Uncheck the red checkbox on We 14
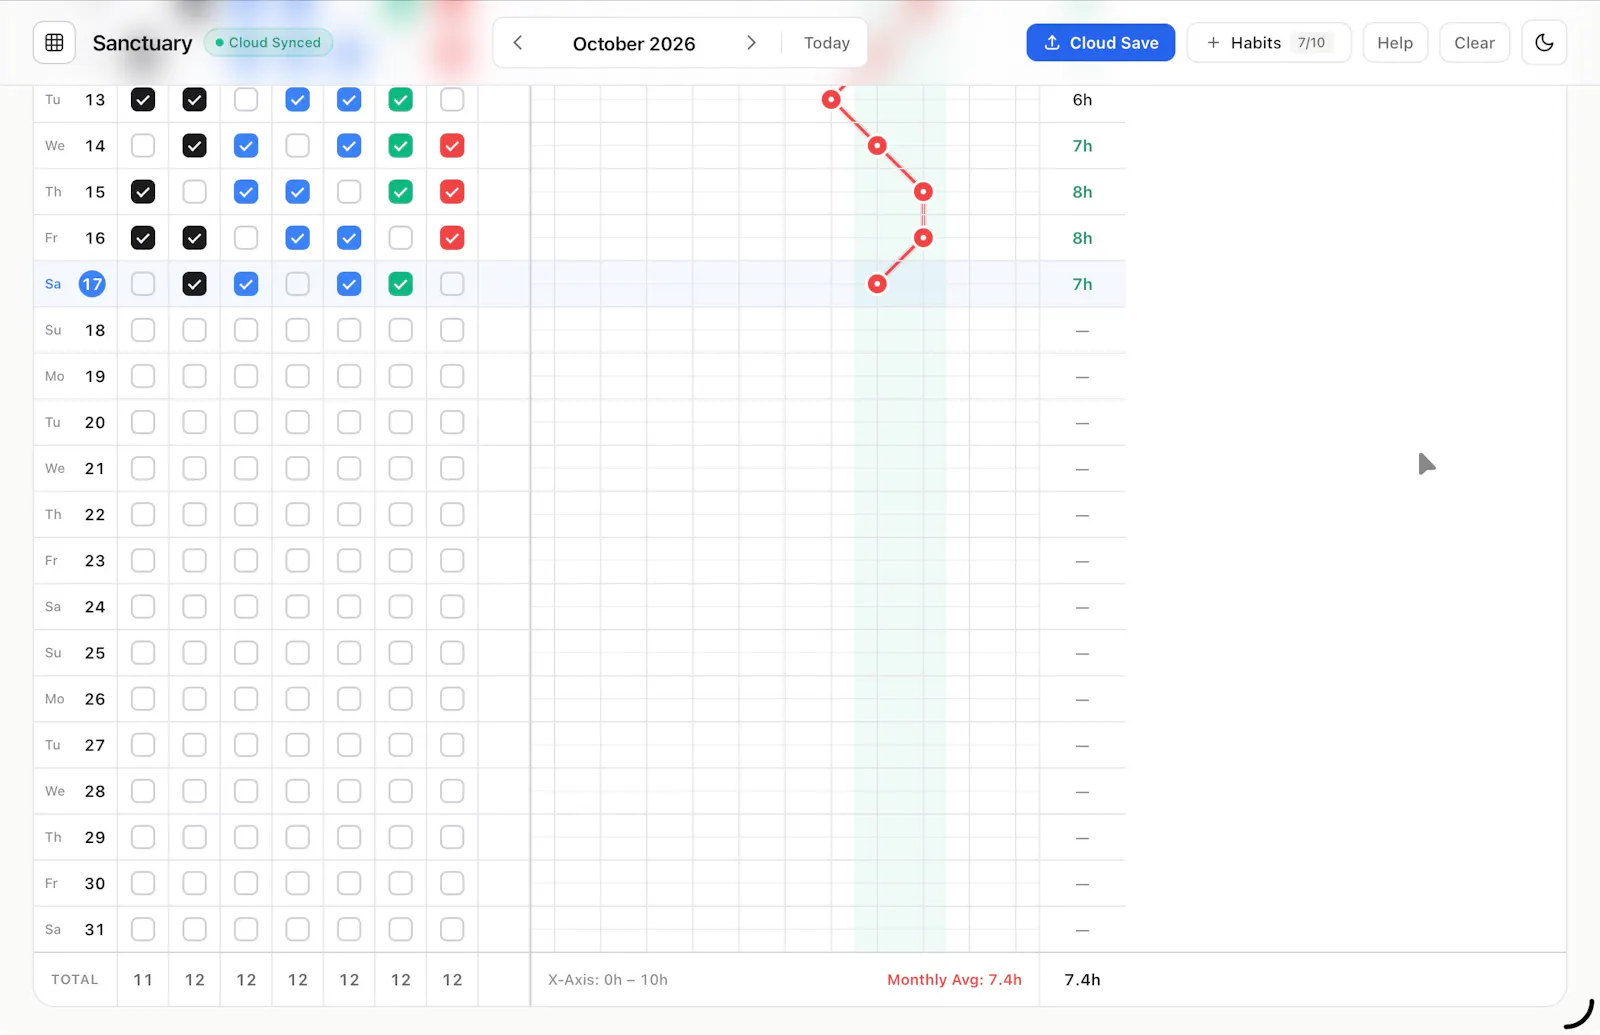This screenshot has width=1600, height=1035. pos(452,146)
